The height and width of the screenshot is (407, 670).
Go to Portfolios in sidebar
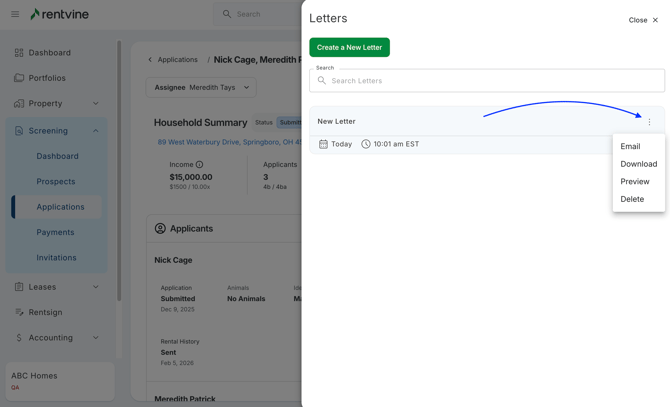(x=47, y=78)
